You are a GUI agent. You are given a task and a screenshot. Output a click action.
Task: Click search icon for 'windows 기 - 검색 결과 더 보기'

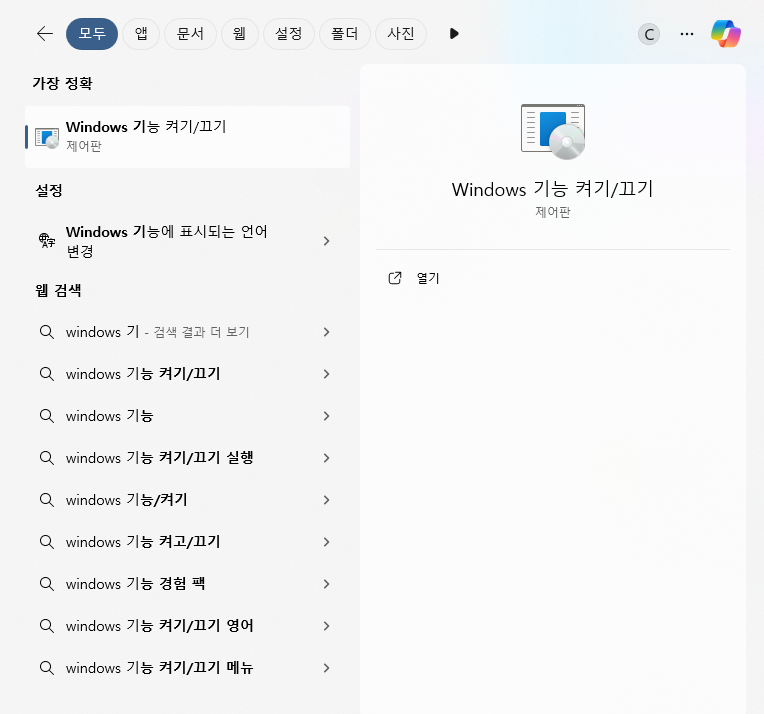coord(47,332)
